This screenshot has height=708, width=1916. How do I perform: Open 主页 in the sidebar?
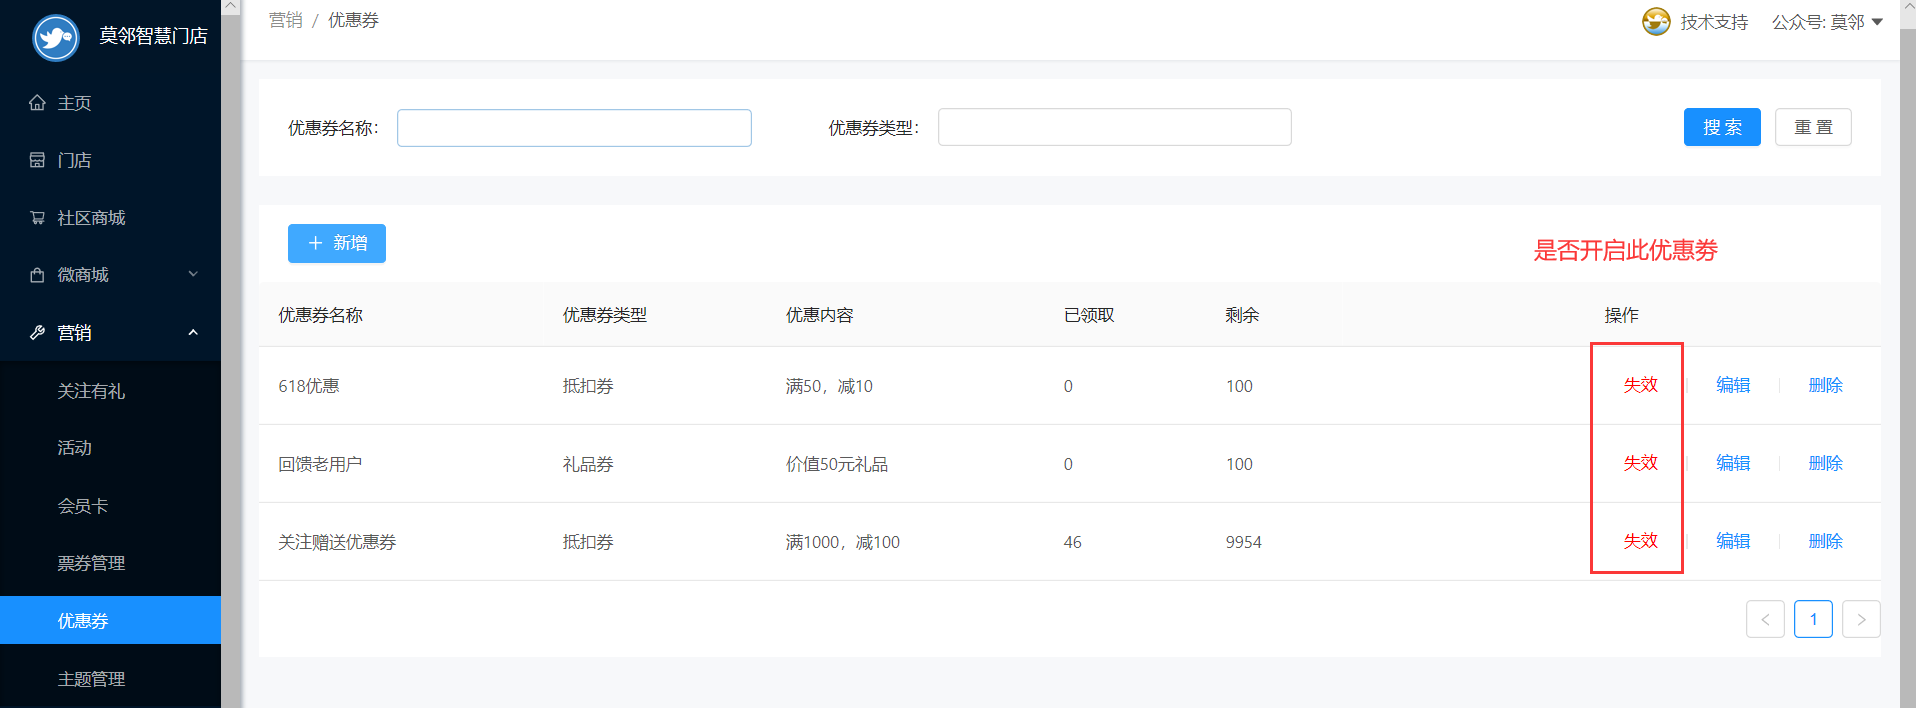pos(110,103)
